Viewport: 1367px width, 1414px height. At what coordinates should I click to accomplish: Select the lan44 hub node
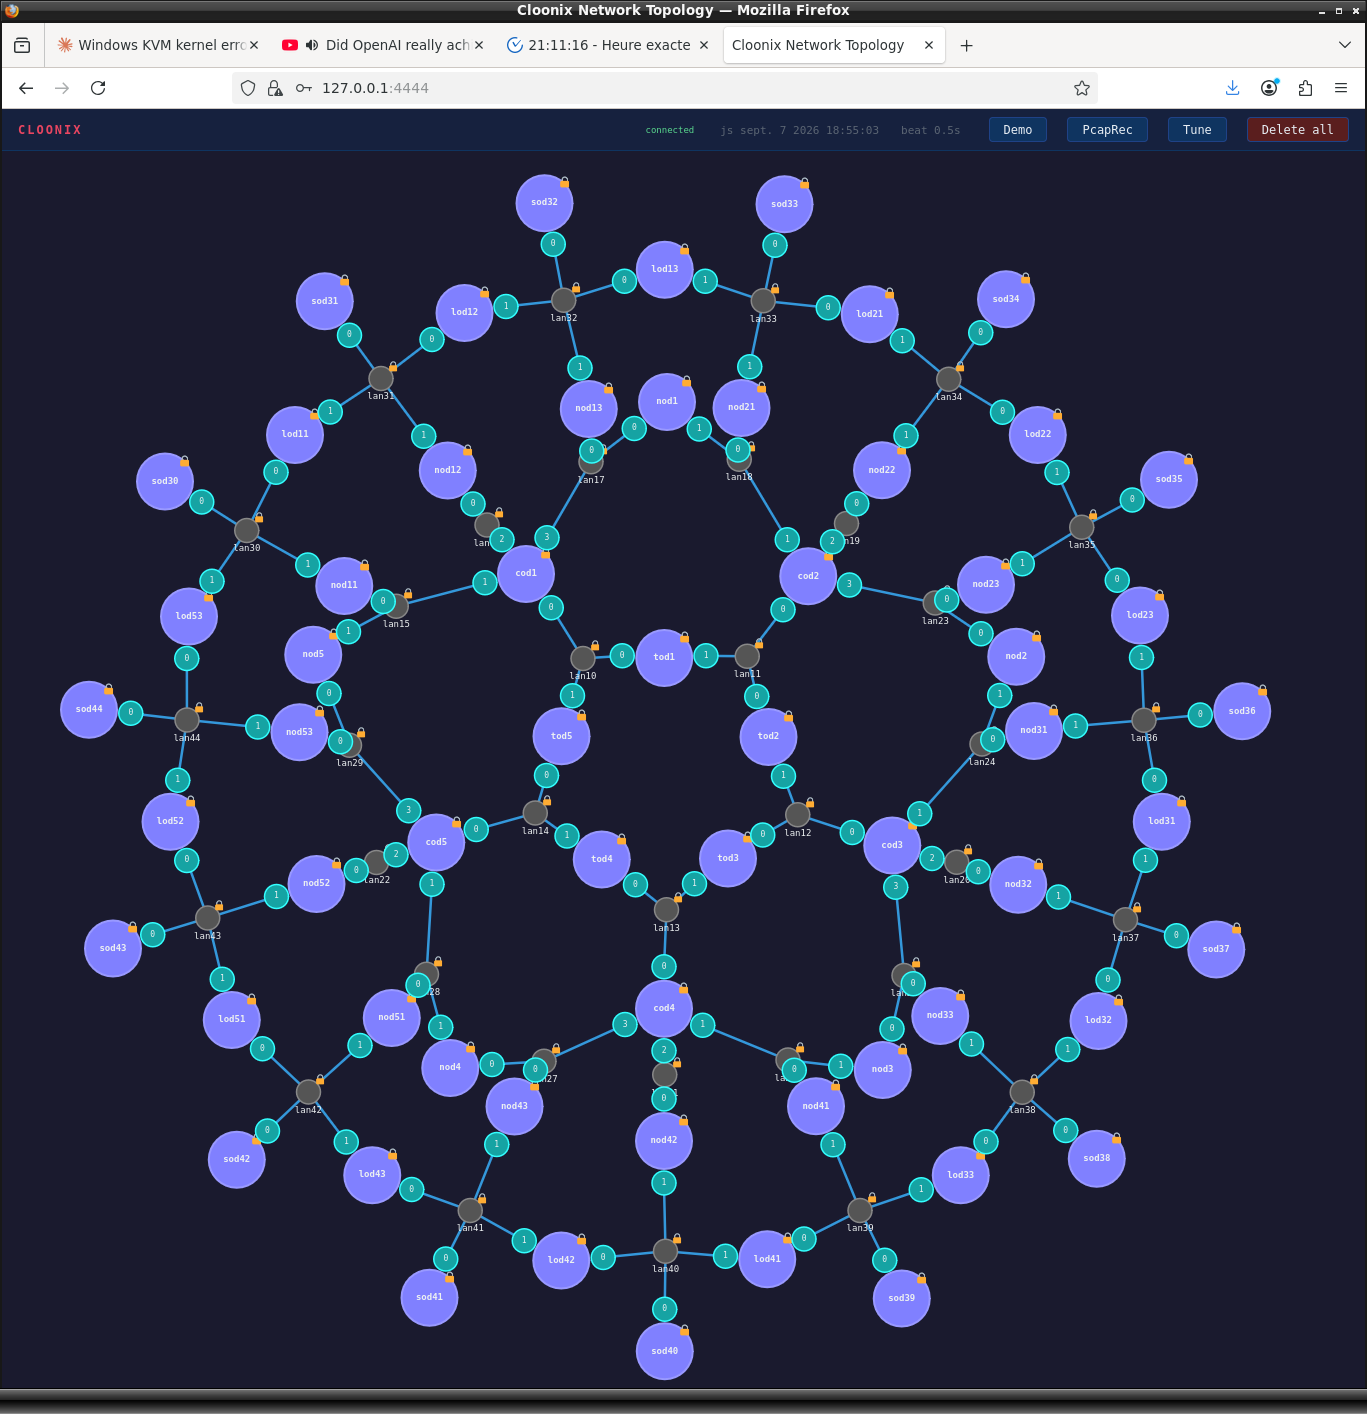pos(187,720)
